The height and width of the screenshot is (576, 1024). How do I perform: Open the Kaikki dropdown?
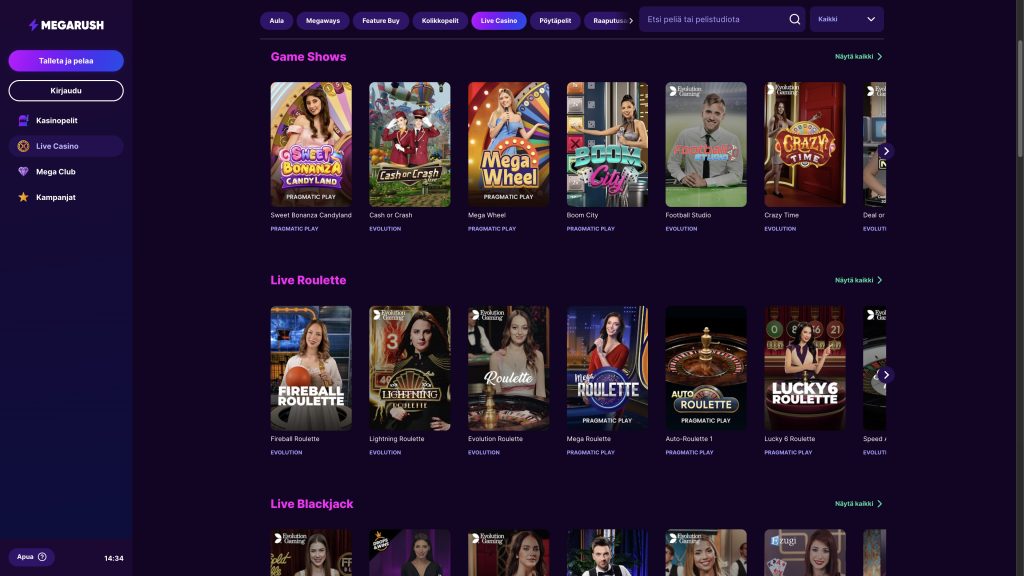pyautogui.click(x=846, y=20)
